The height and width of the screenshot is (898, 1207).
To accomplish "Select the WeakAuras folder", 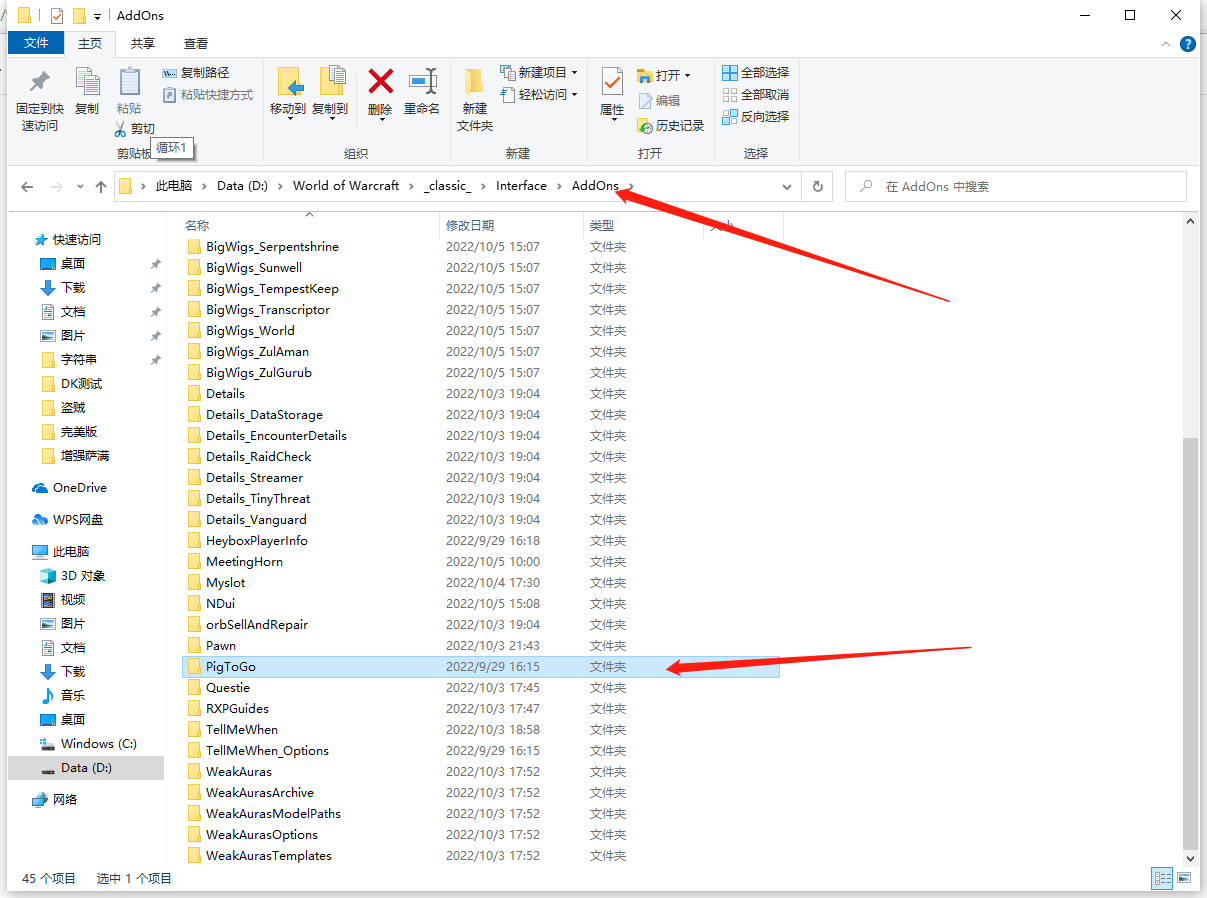I will (x=238, y=771).
